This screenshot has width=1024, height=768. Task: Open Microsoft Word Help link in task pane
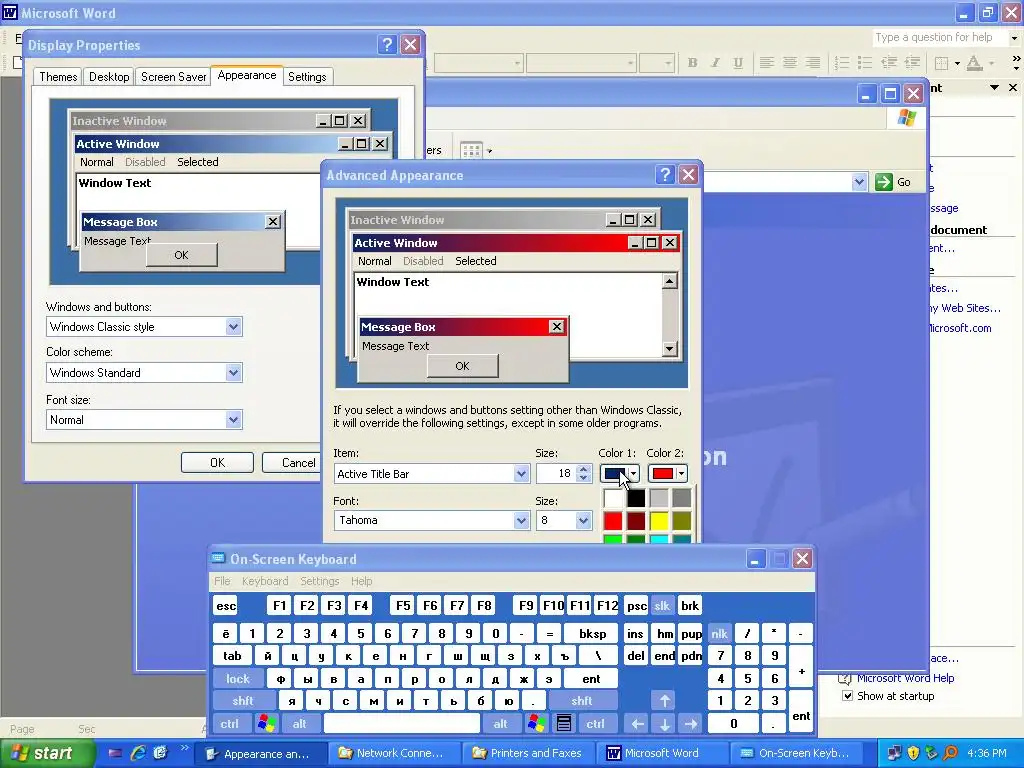[x=905, y=678]
